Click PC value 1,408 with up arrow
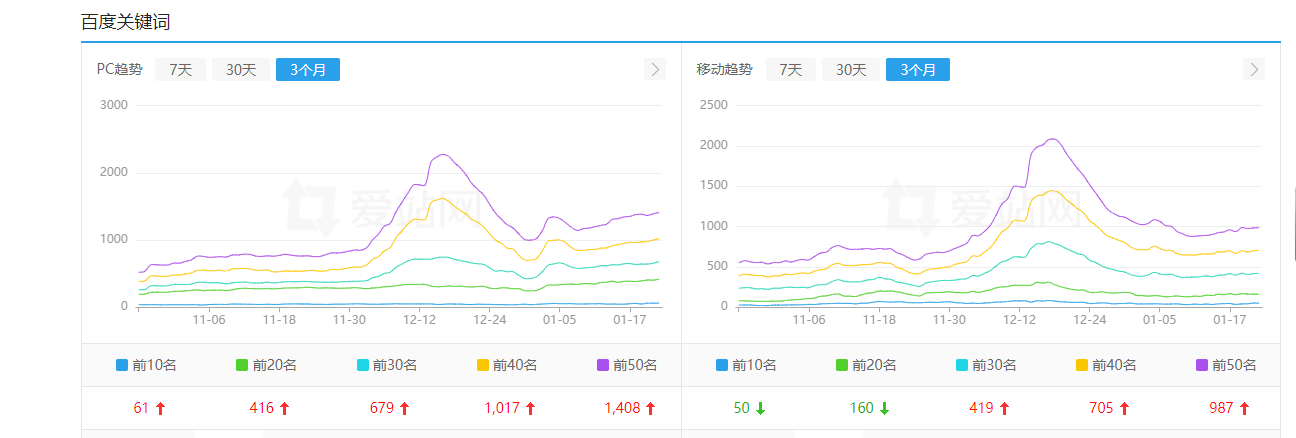1296x438 pixels. tap(630, 408)
